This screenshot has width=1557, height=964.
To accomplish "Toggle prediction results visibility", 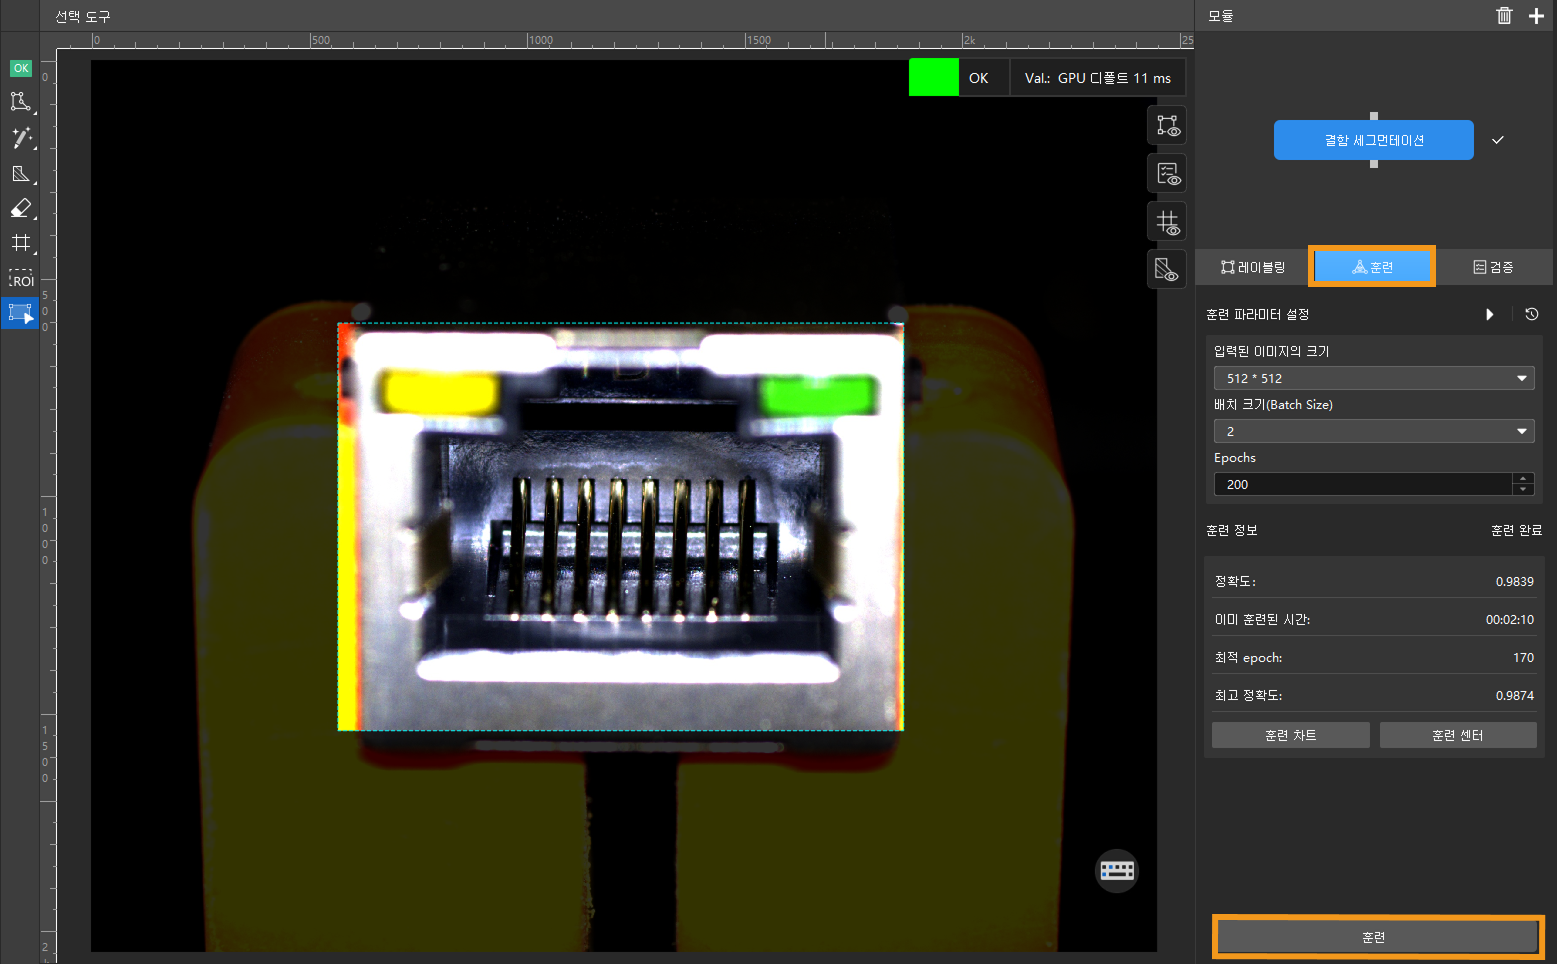I will 1167,174.
